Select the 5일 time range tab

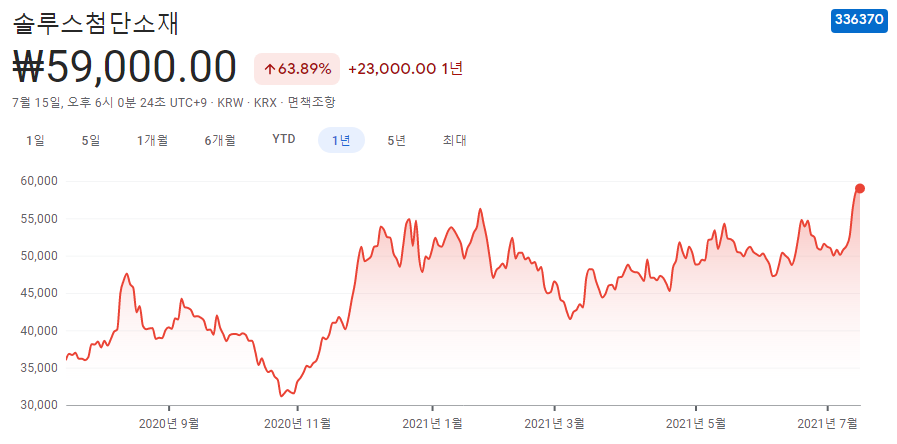(x=91, y=140)
